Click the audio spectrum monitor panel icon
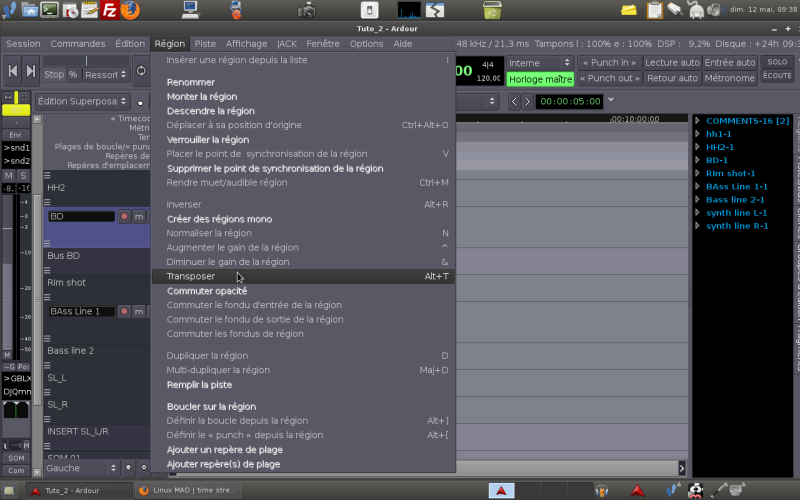Viewport: 800px width, 500px height. pyautogui.click(x=409, y=10)
